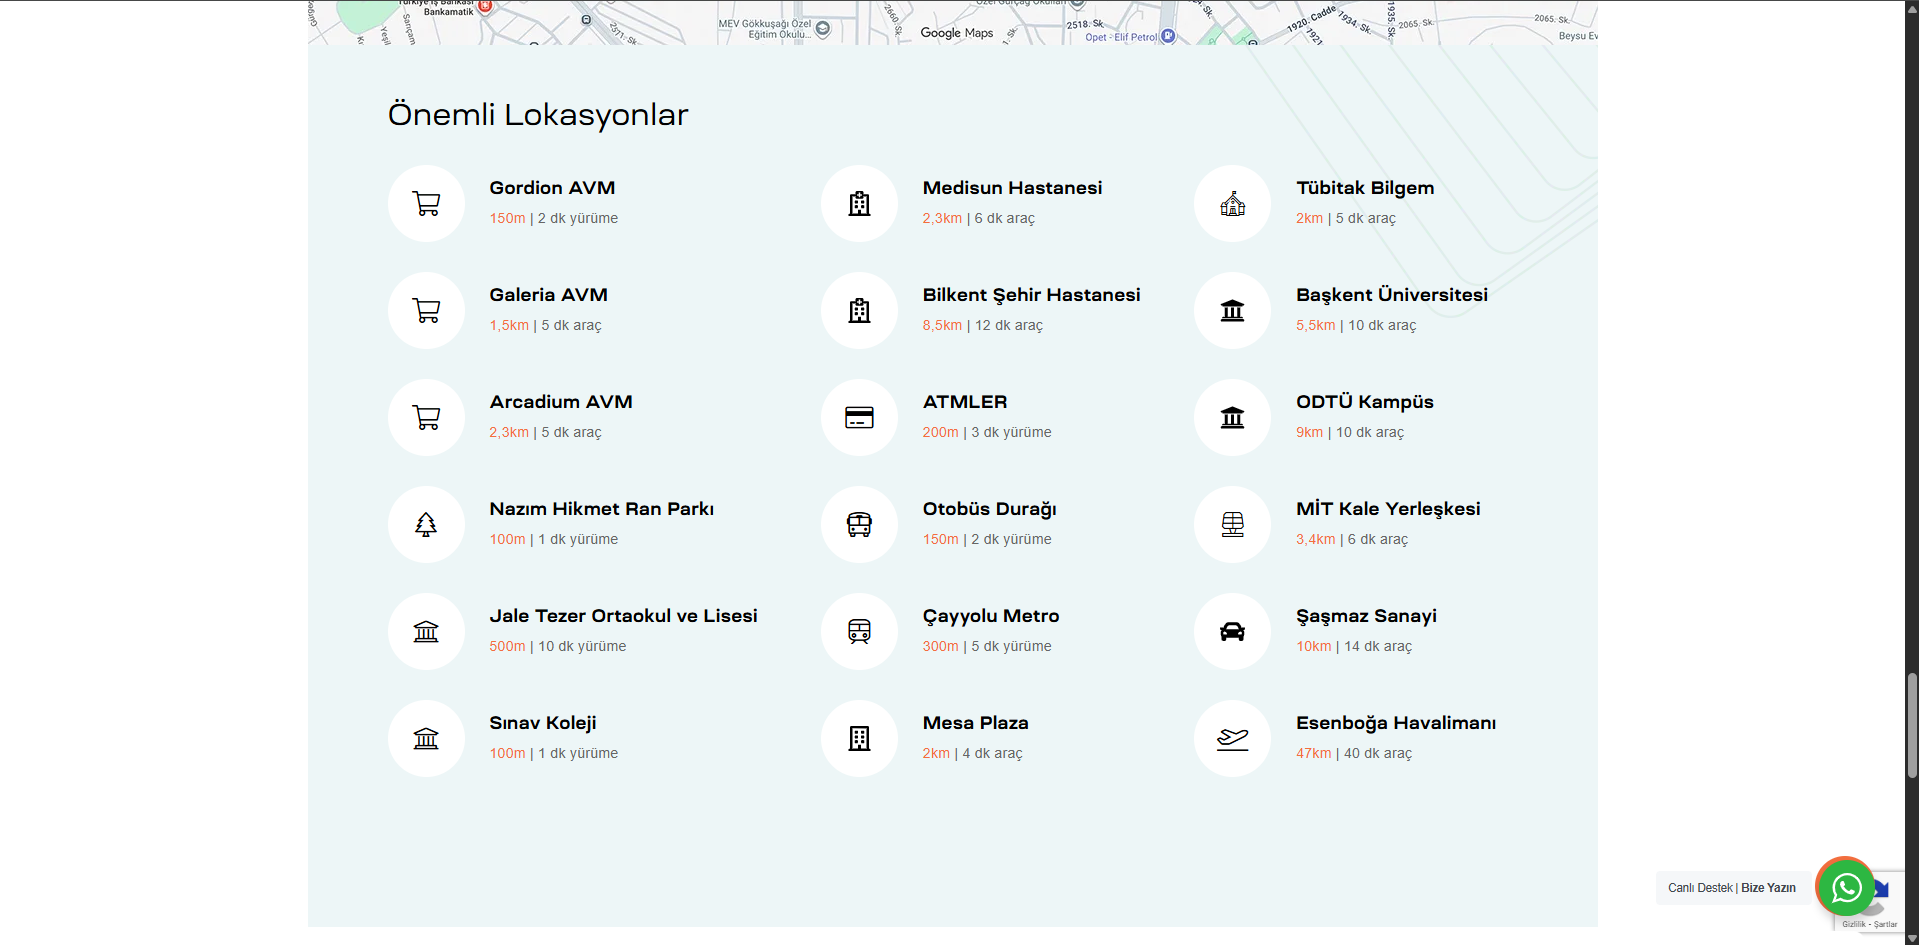This screenshot has height=945, width=1919.
Task: Open WhatsApp chat via green floating icon
Action: 1845,887
